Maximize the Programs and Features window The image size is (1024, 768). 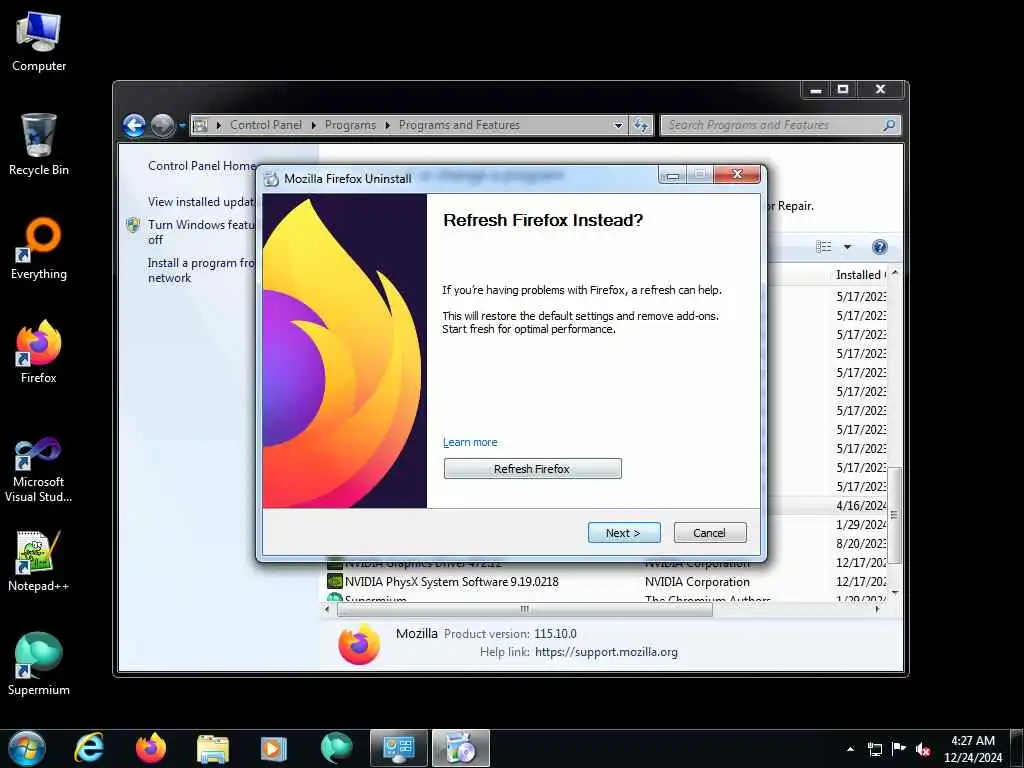pos(843,89)
